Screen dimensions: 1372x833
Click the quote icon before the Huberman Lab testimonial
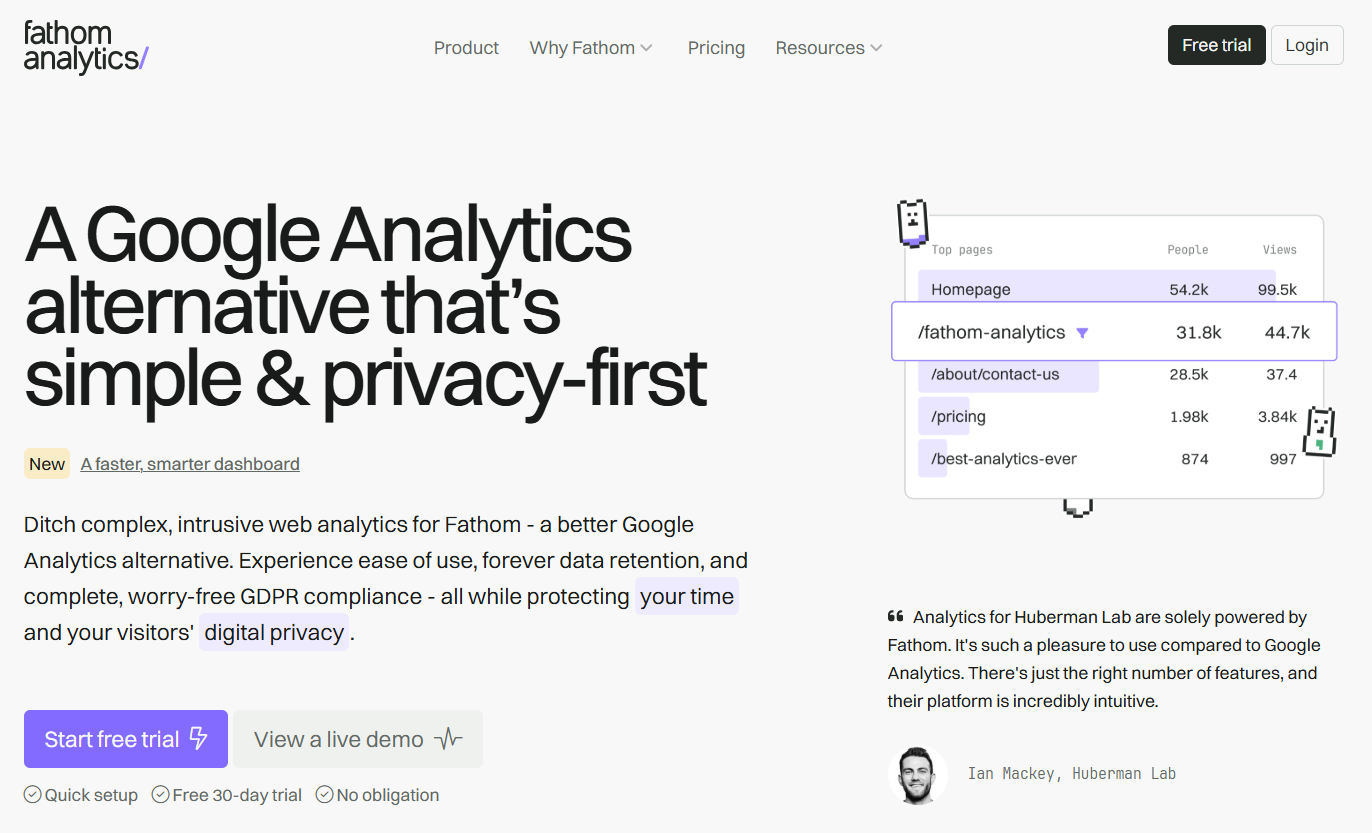(894, 616)
